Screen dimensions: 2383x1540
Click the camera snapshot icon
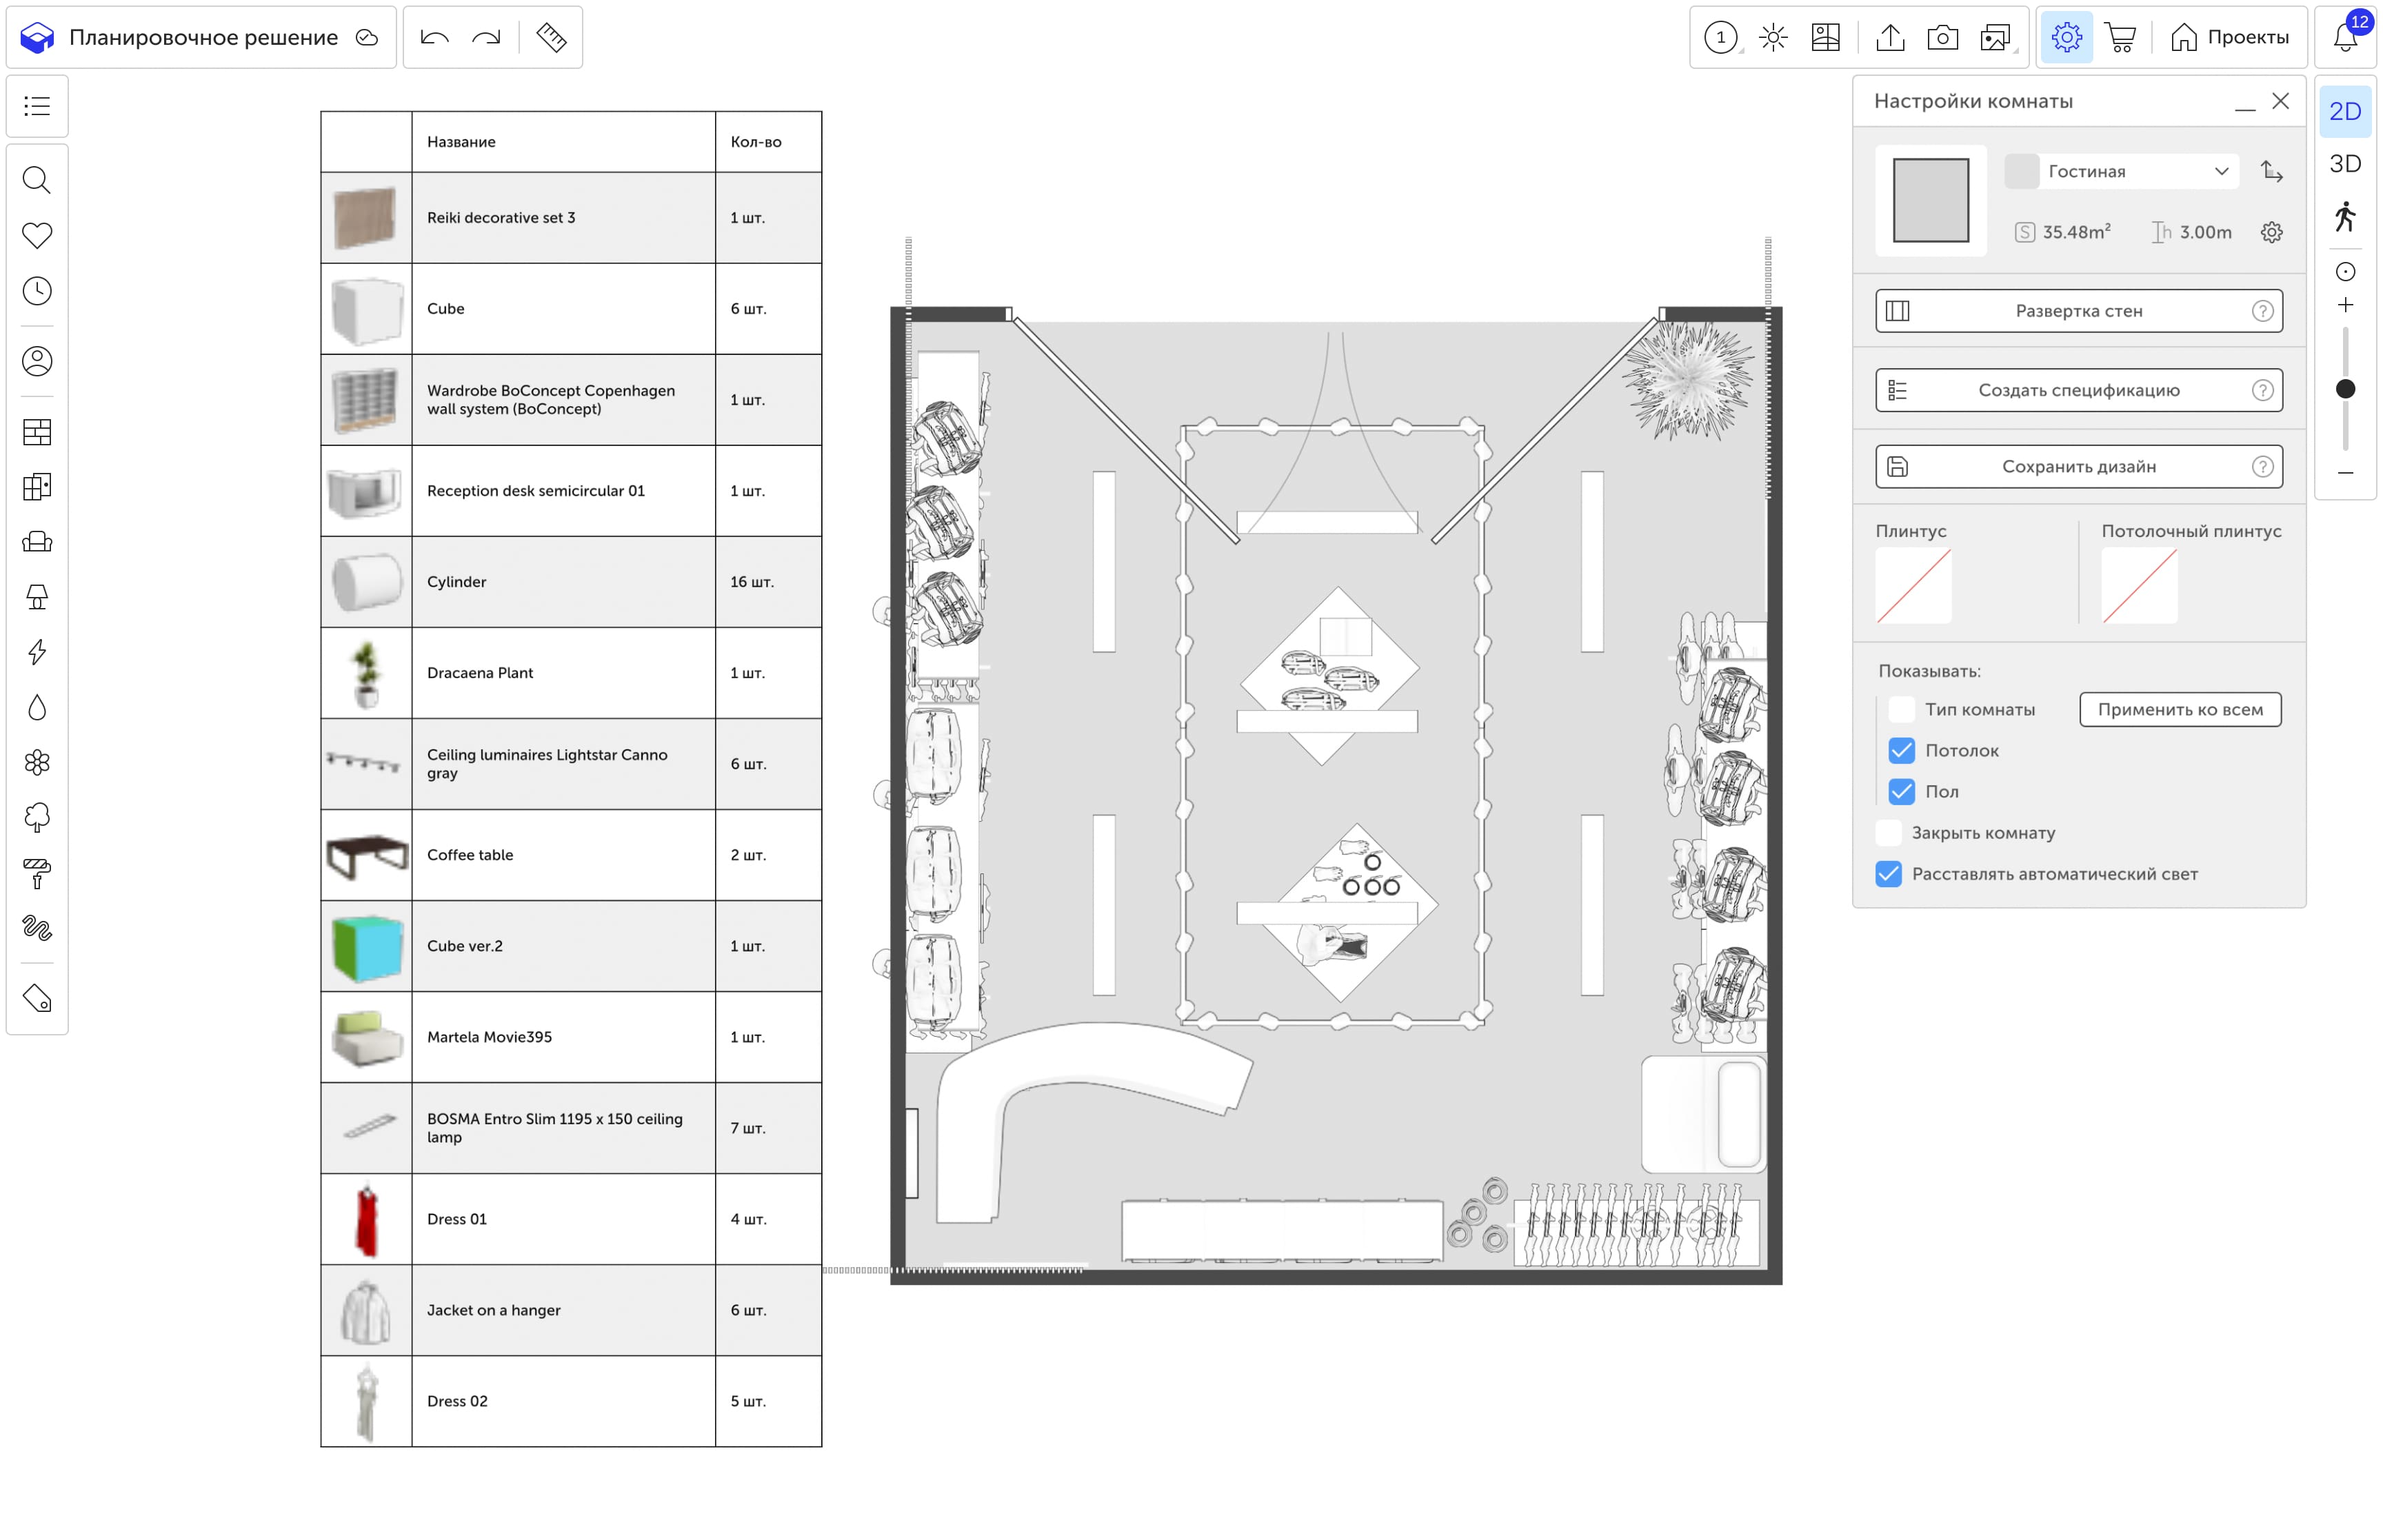(1942, 38)
